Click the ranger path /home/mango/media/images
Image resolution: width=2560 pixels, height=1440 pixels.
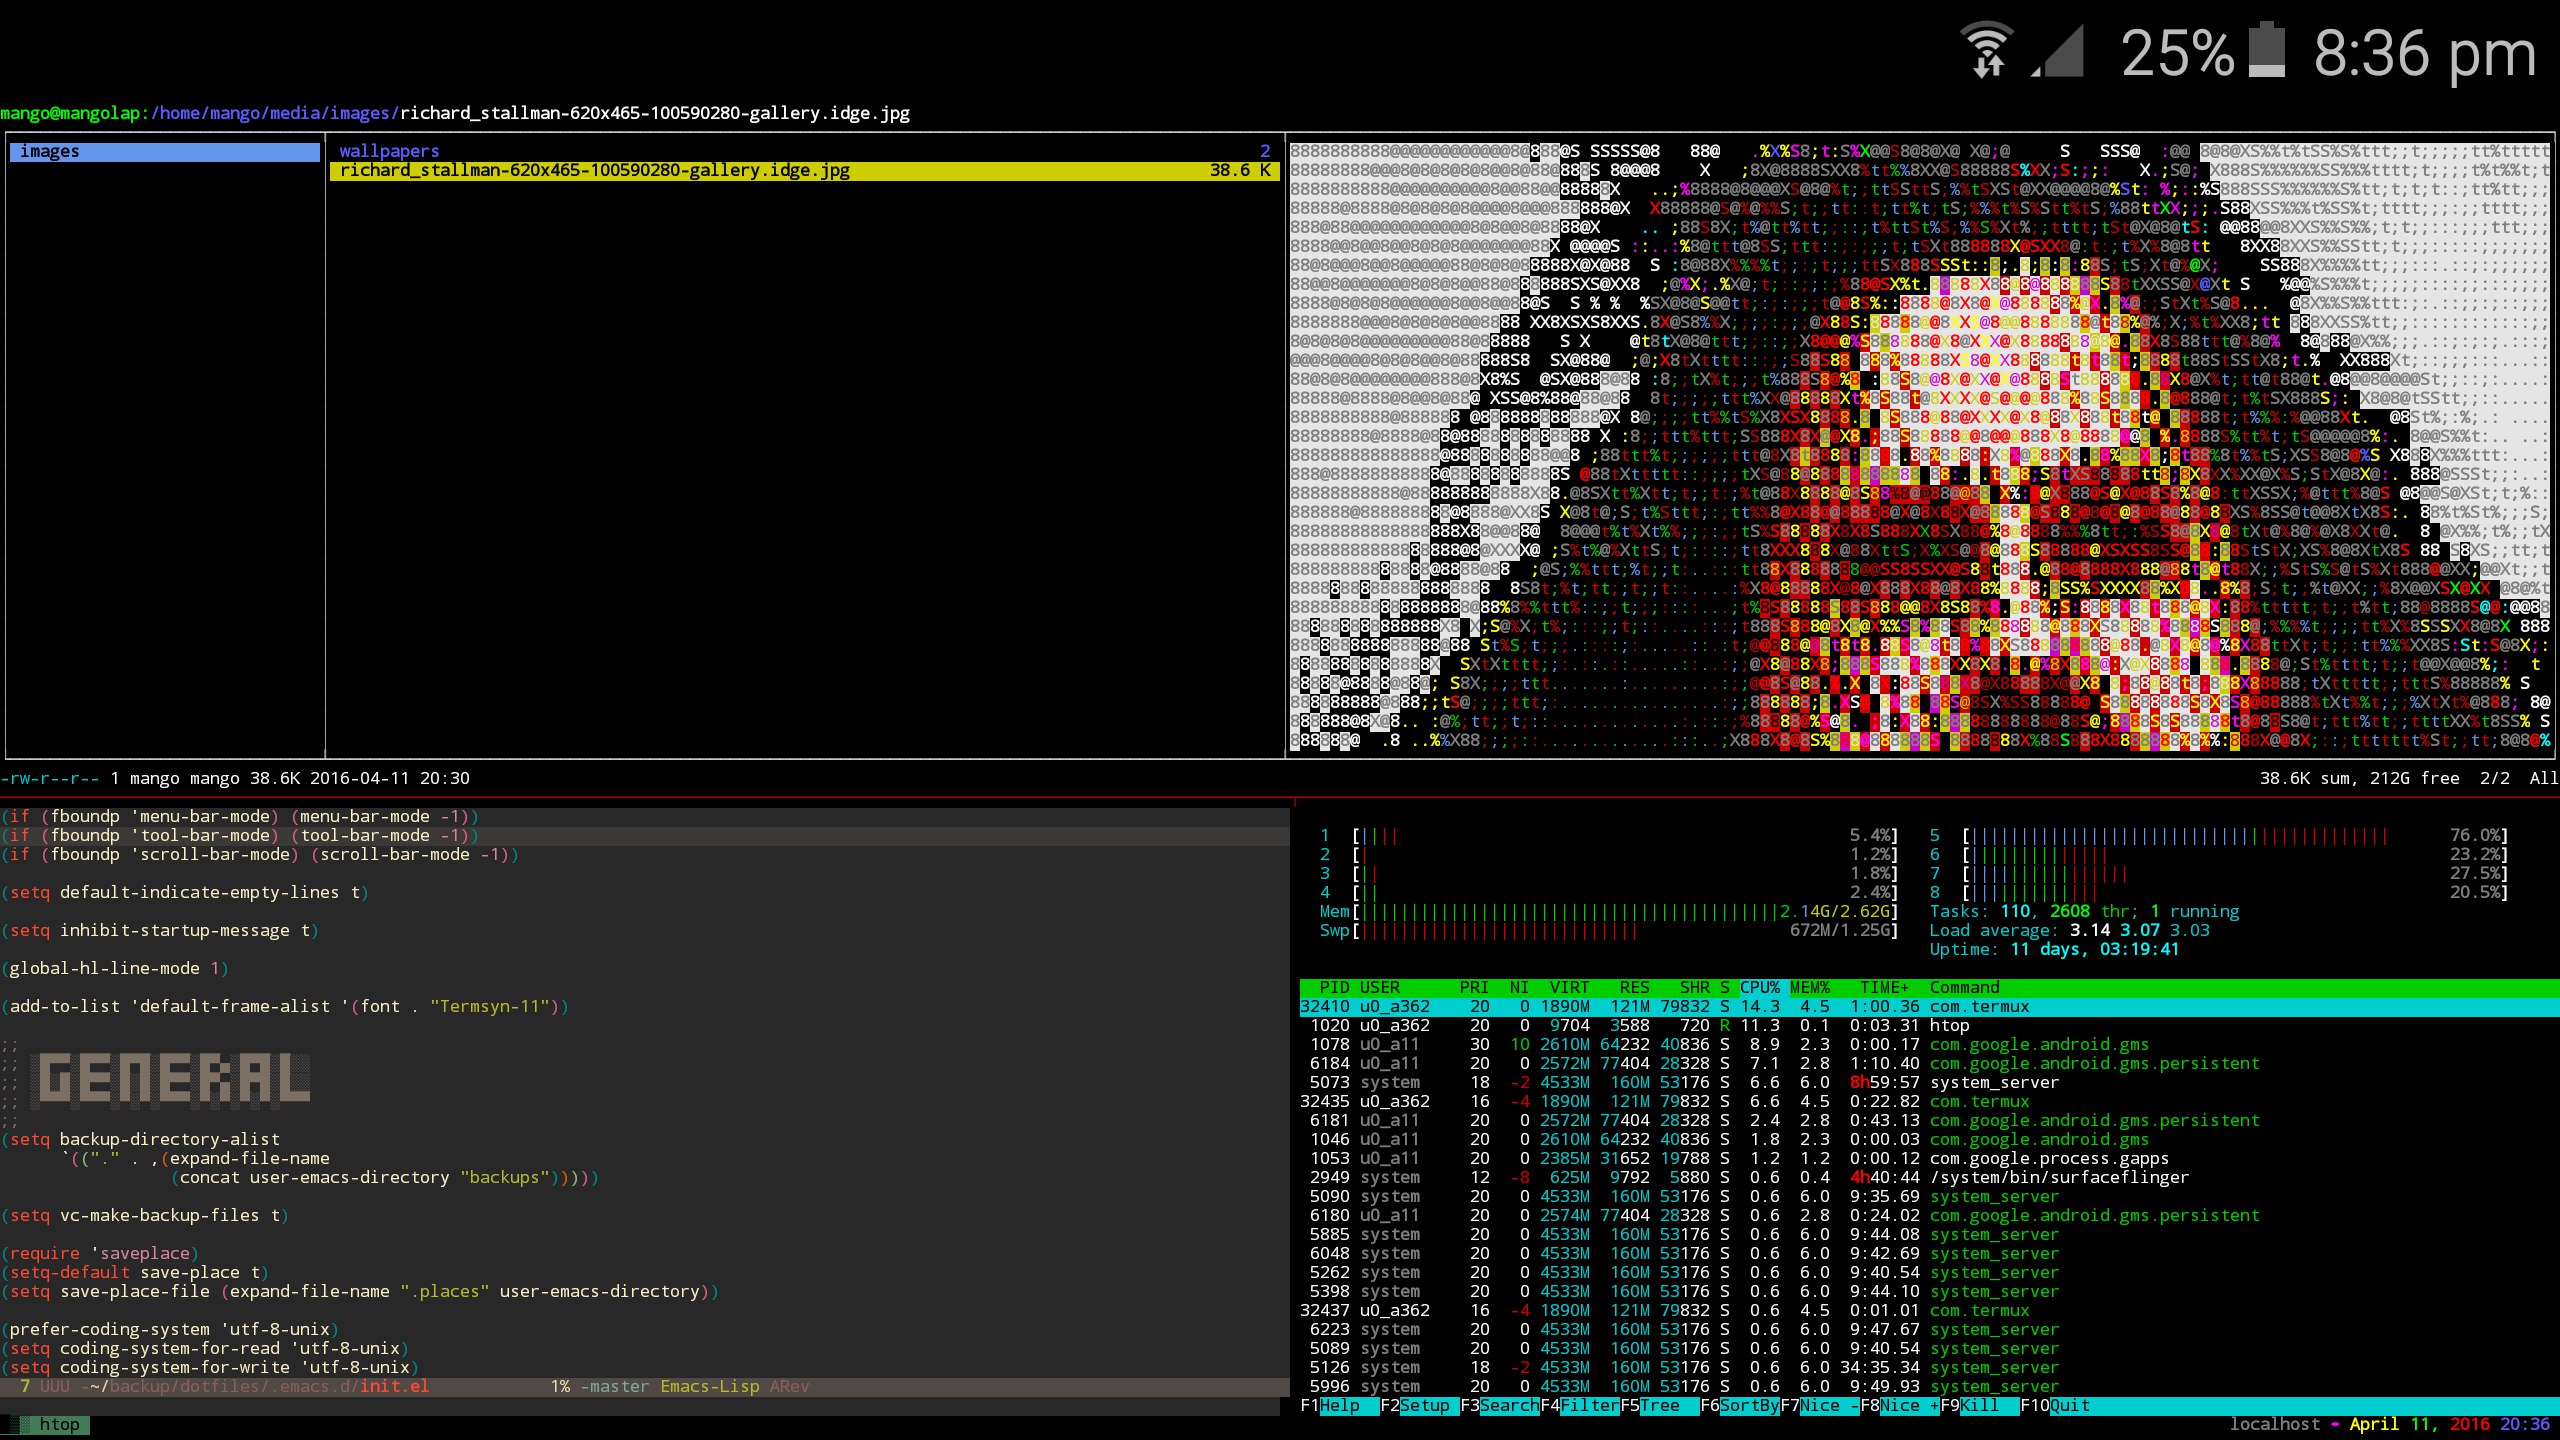[x=274, y=113]
